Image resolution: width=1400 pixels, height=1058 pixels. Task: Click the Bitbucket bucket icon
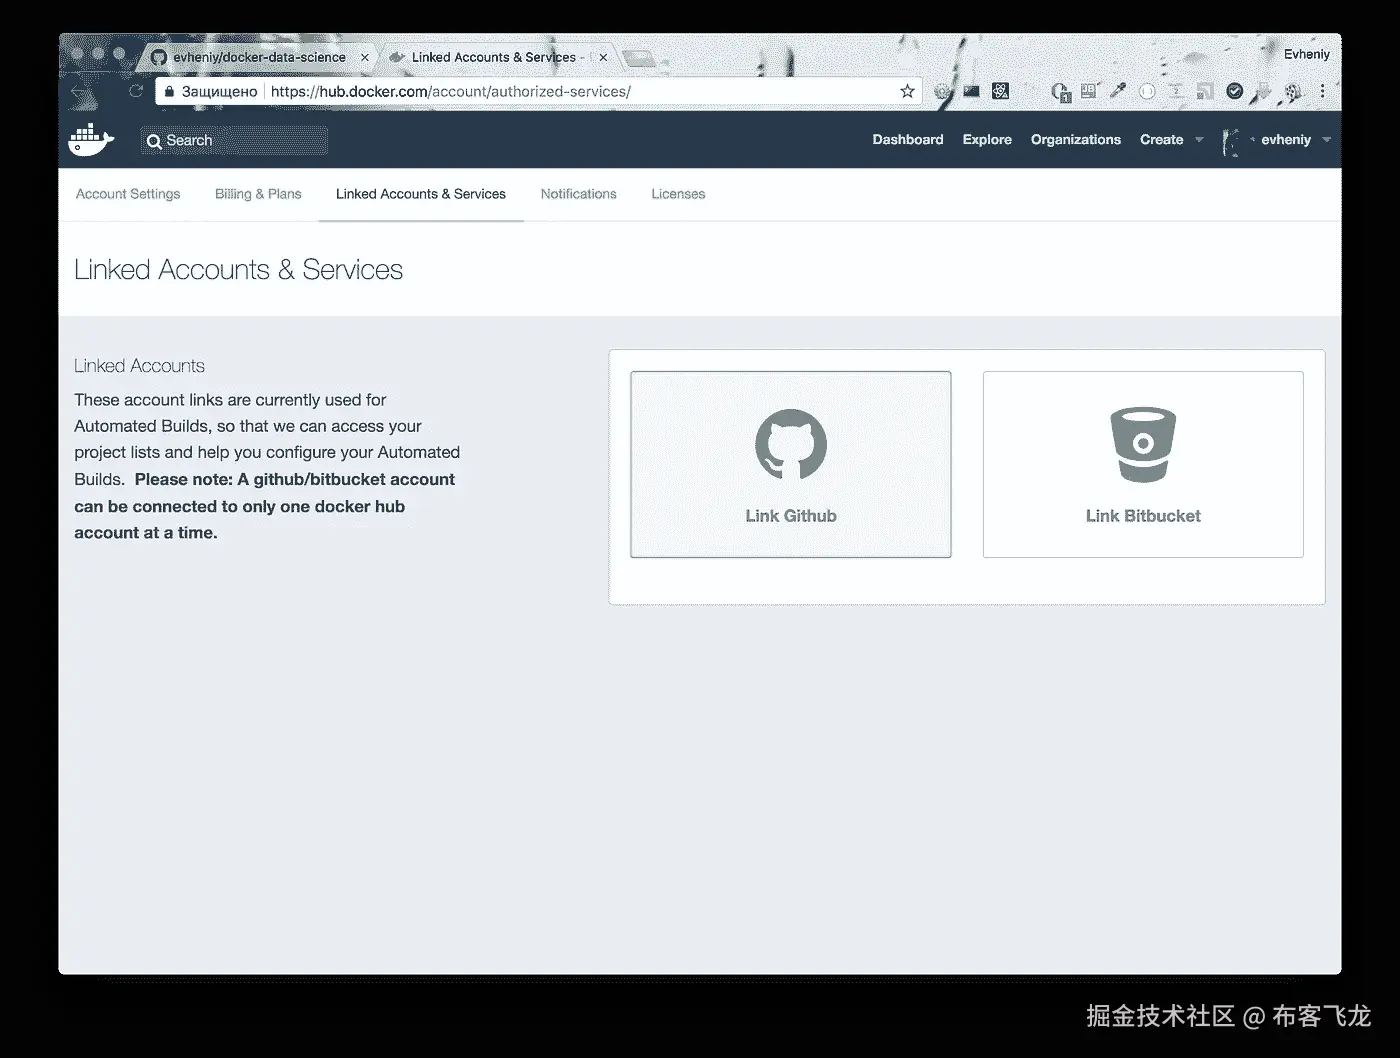[x=1143, y=445]
